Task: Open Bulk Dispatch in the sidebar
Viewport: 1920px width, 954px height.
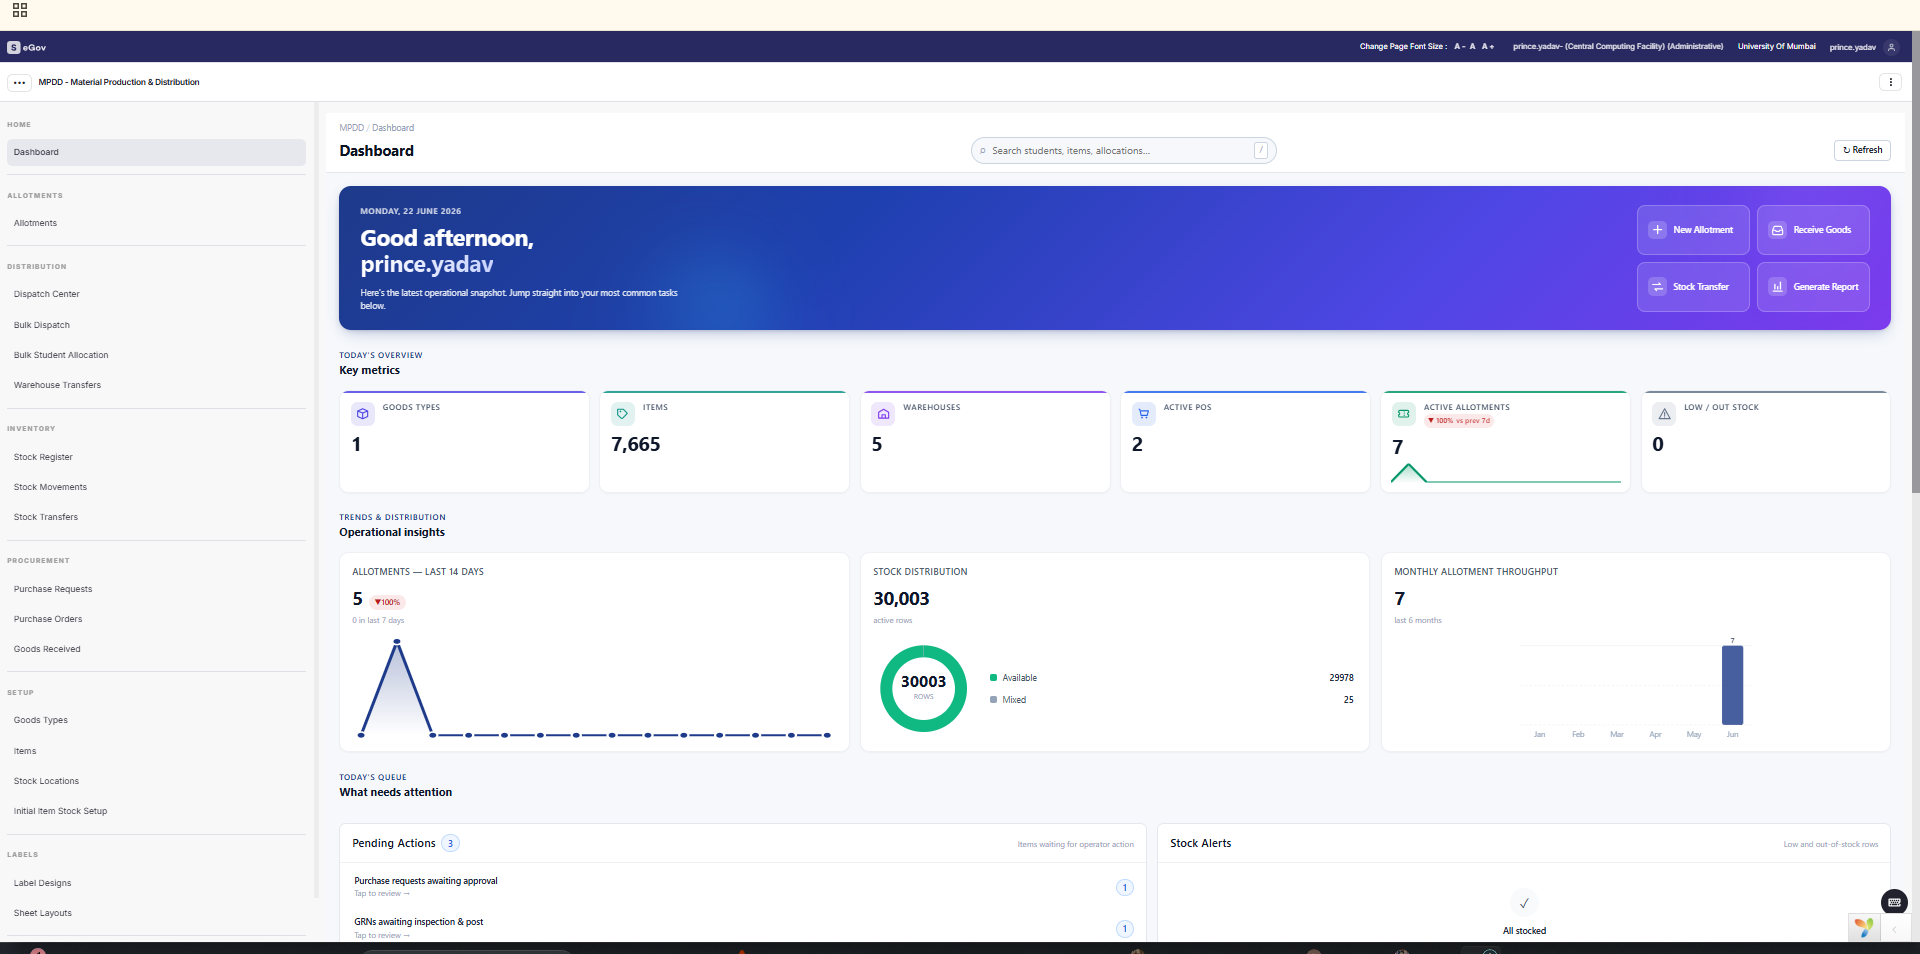Action: (156, 325)
